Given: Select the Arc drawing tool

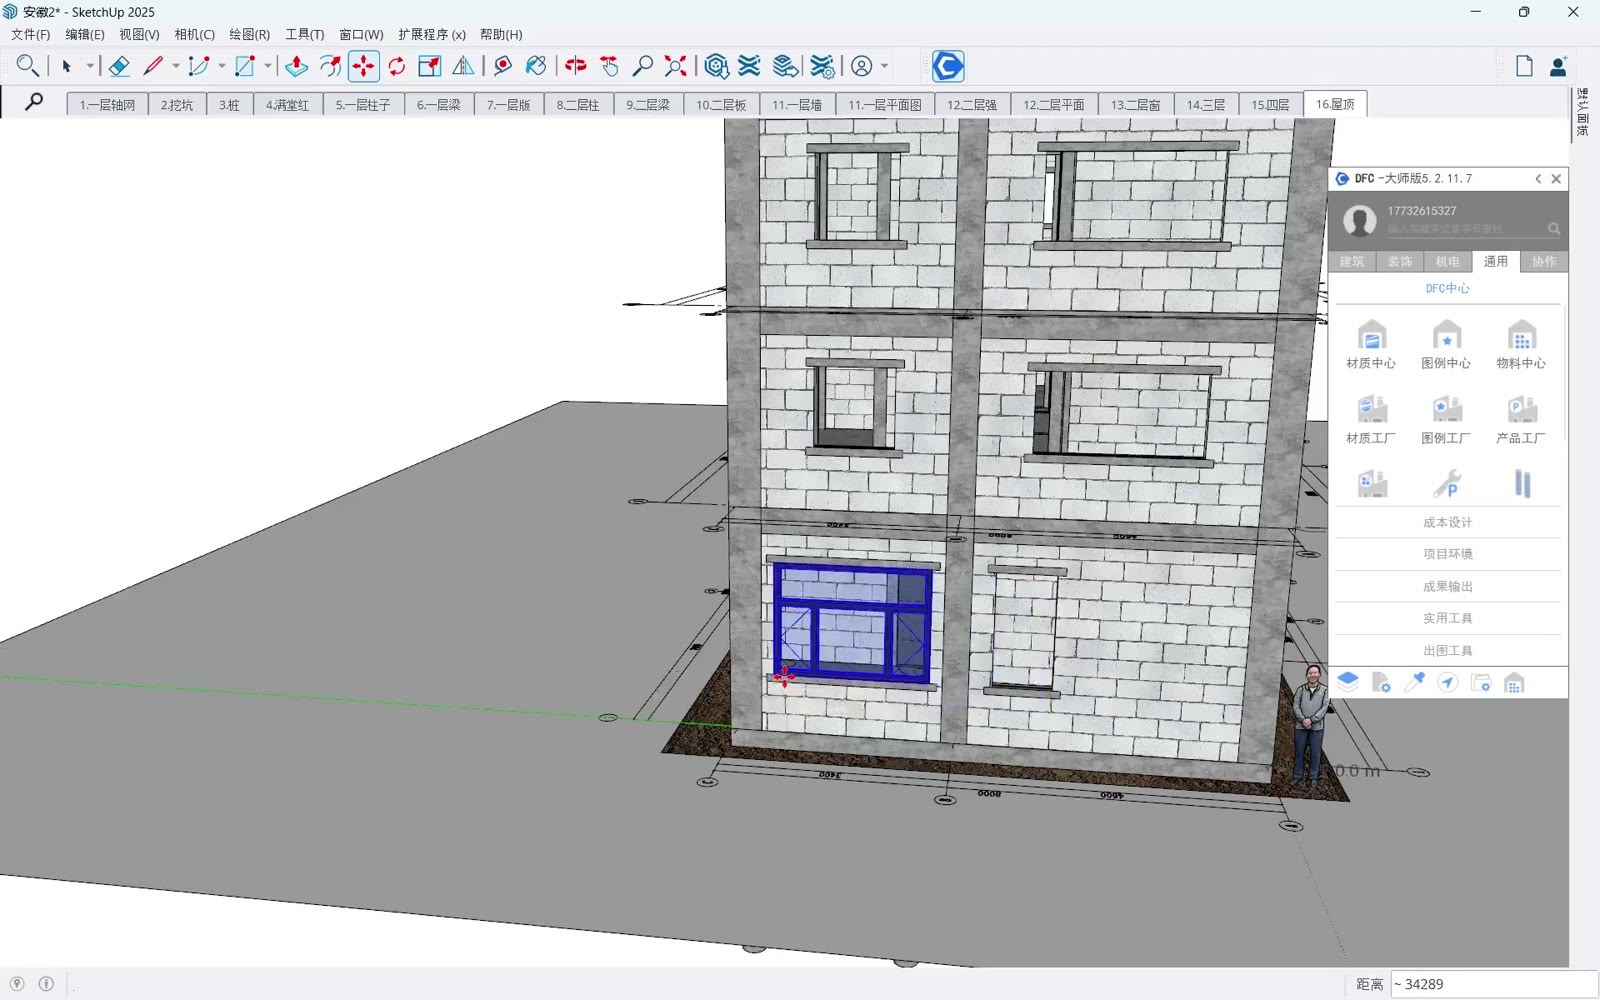Looking at the screenshot, I should [x=199, y=66].
